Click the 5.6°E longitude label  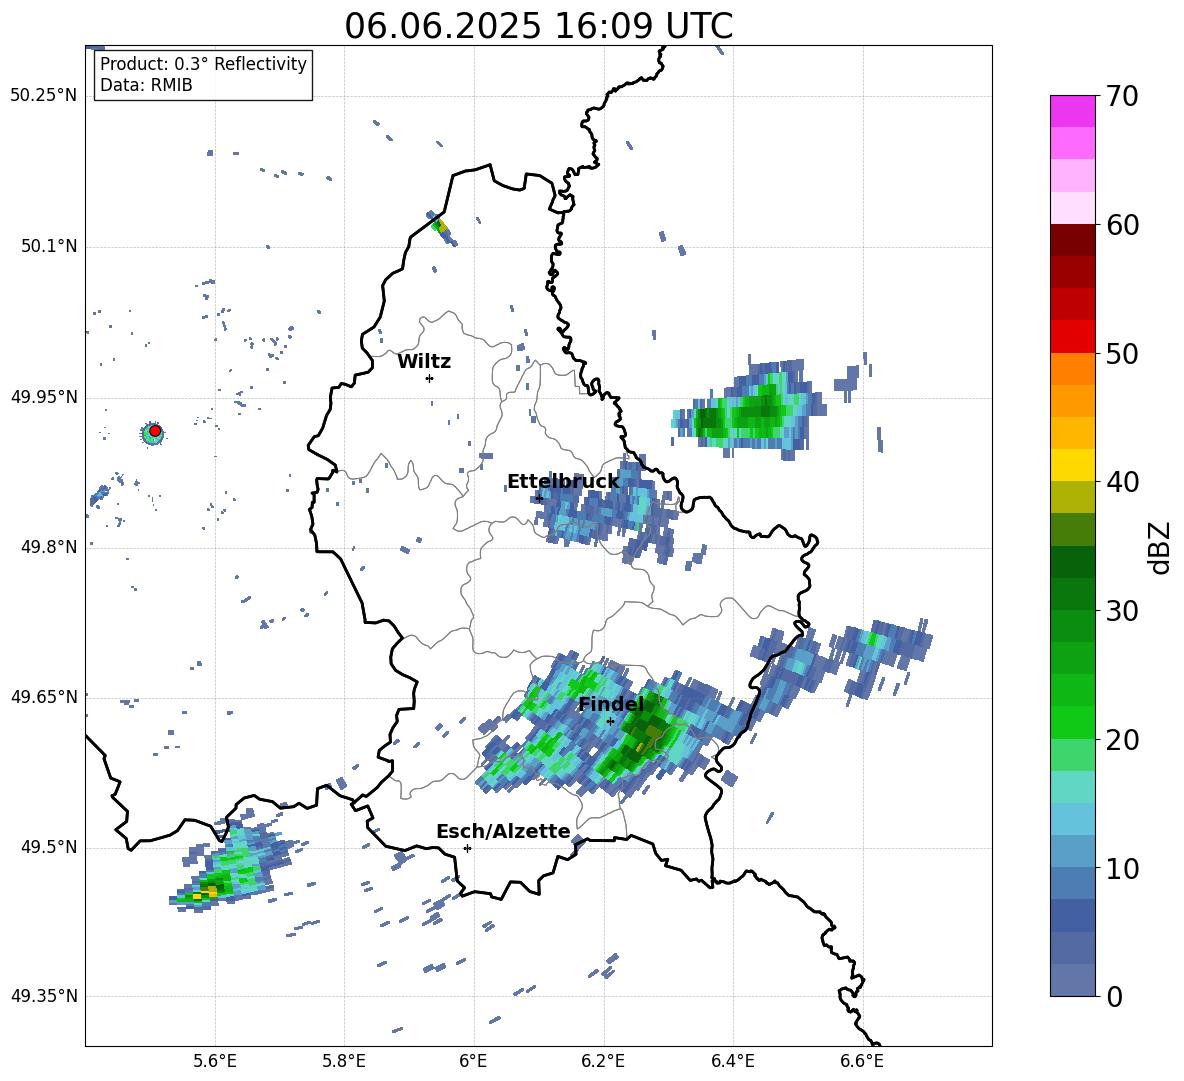[215, 1061]
